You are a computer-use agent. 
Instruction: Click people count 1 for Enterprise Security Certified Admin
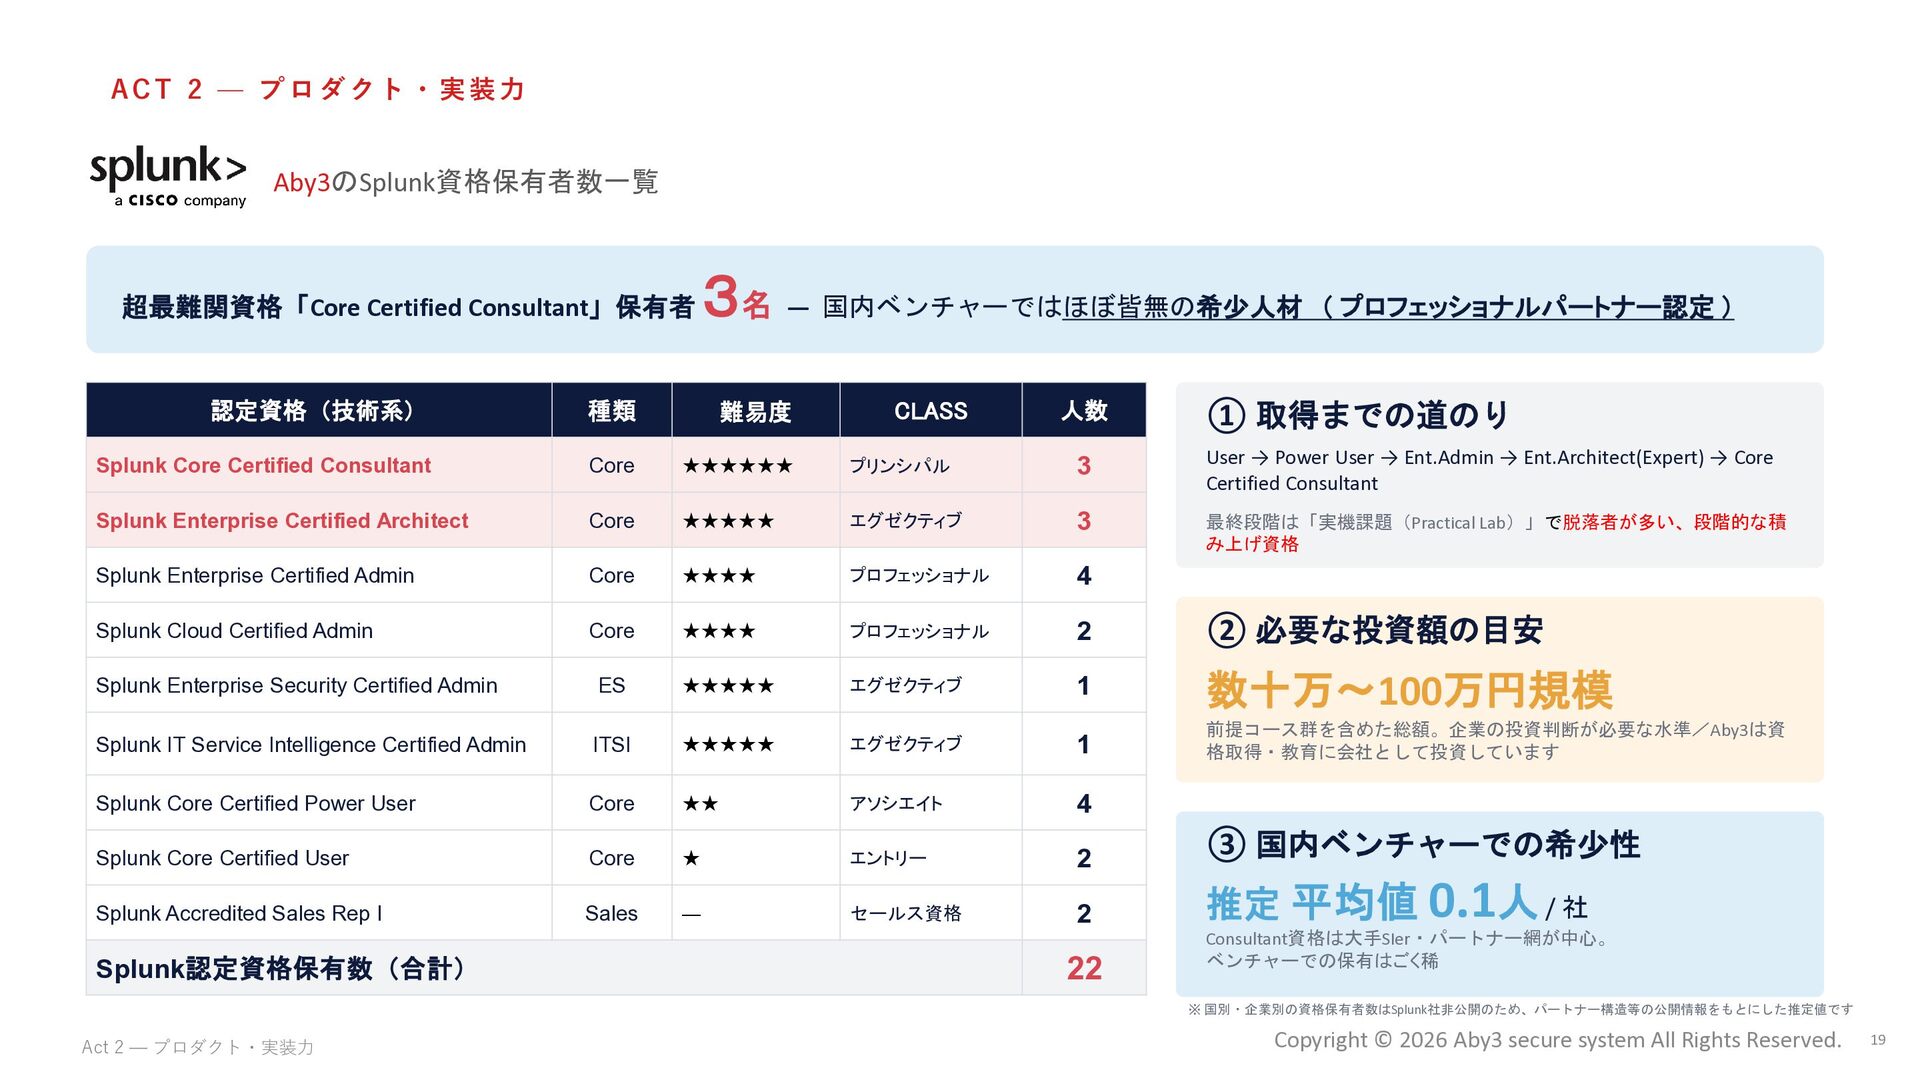1084,685
